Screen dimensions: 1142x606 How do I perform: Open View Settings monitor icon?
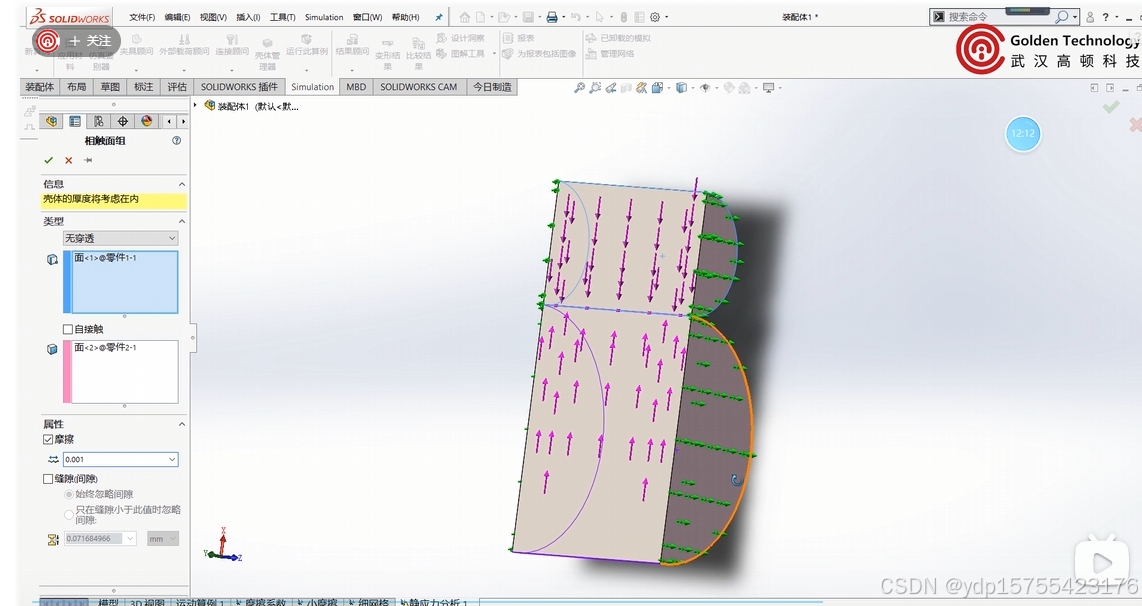click(768, 87)
